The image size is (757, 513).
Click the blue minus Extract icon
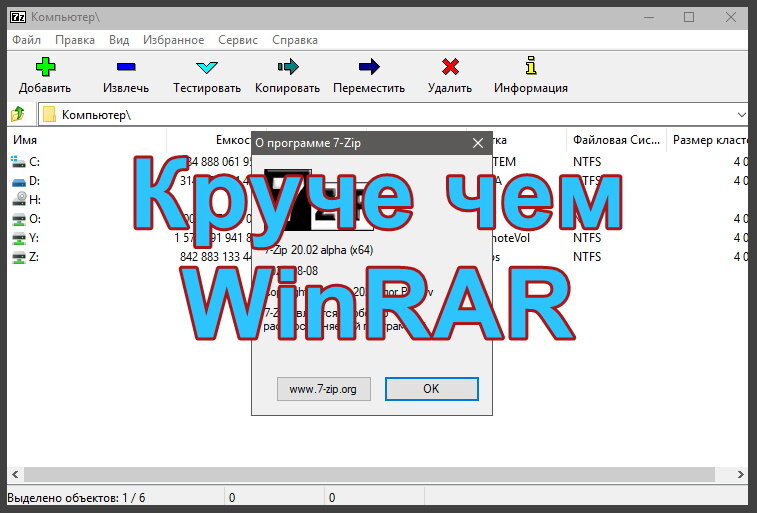(x=126, y=67)
